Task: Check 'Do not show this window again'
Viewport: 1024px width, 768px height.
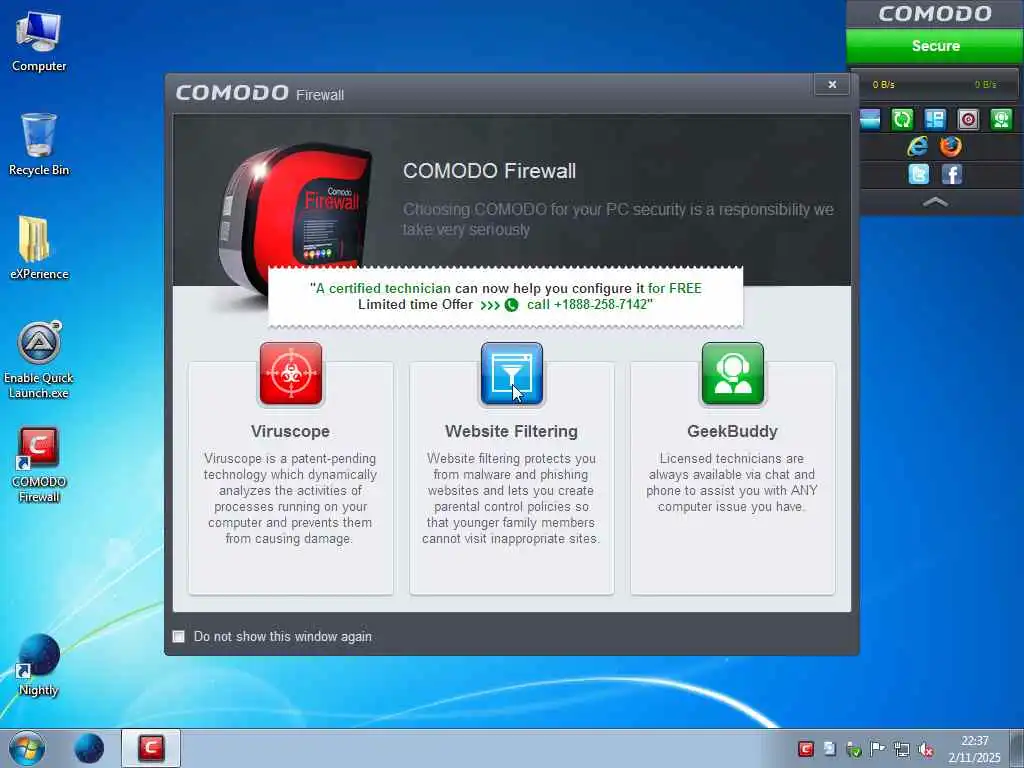Action: (x=178, y=636)
